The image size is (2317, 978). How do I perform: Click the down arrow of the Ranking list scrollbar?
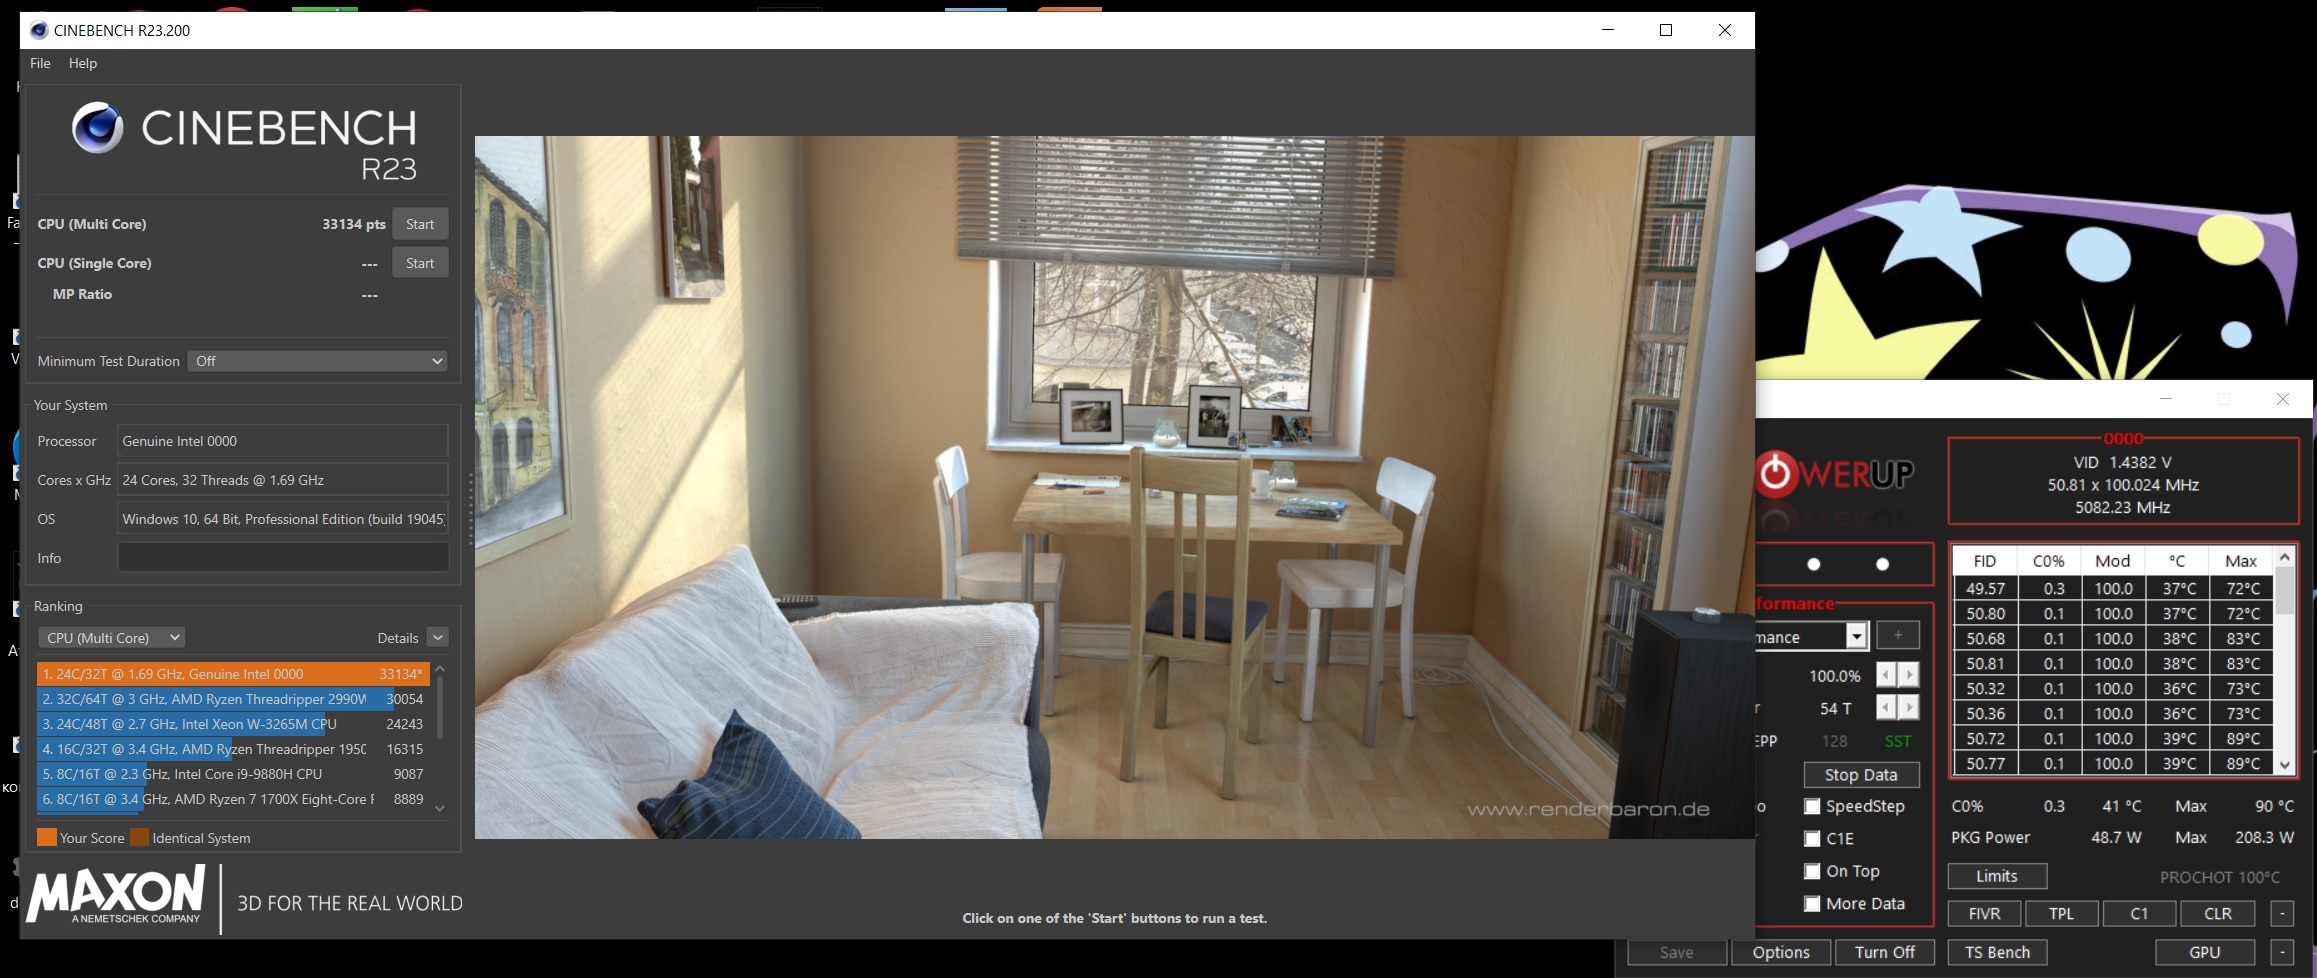440,808
